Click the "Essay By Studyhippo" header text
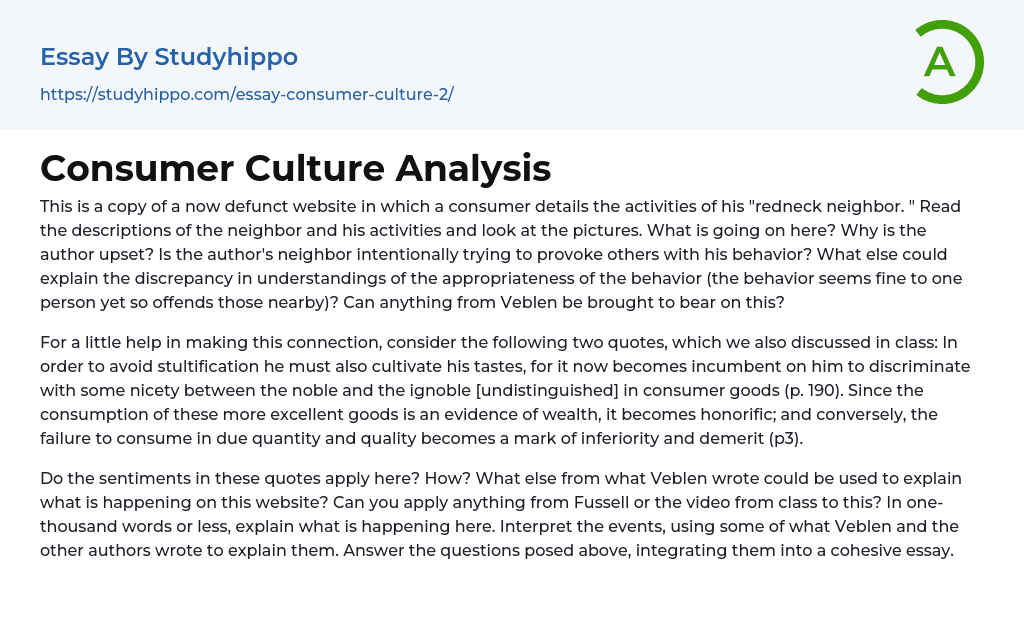This screenshot has height=619, width=1024. point(169,57)
